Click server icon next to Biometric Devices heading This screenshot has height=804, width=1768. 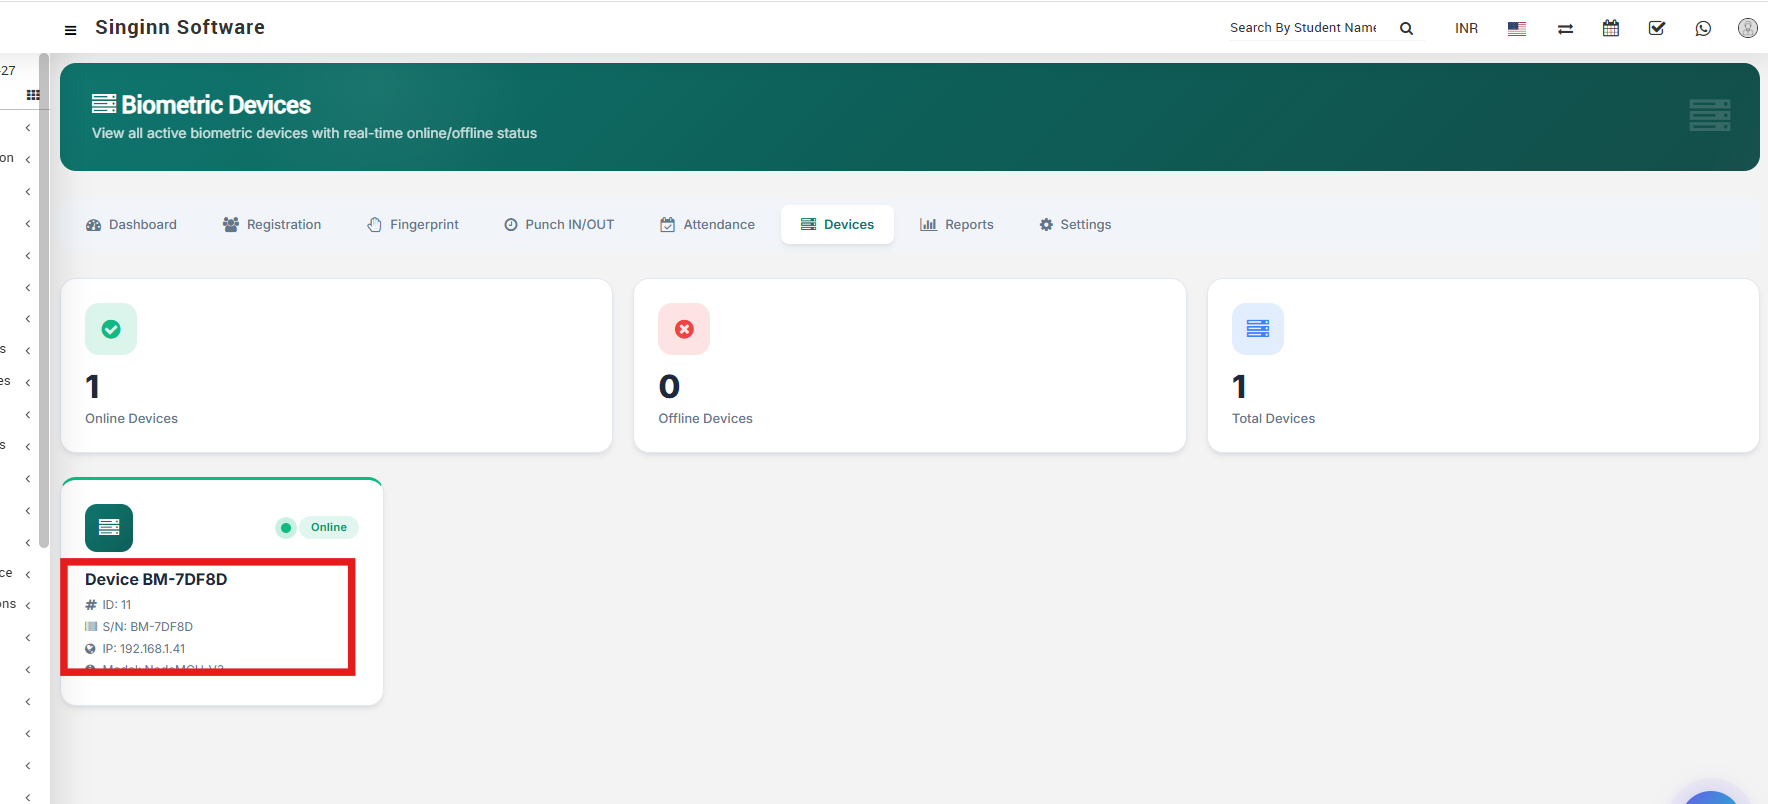[x=104, y=104]
